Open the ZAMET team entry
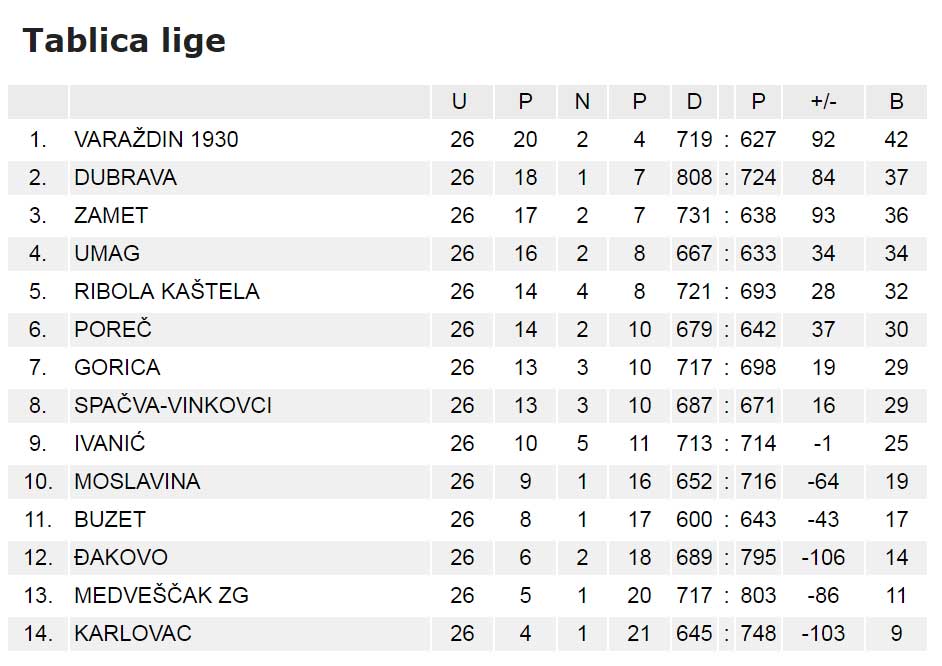 click(x=111, y=215)
